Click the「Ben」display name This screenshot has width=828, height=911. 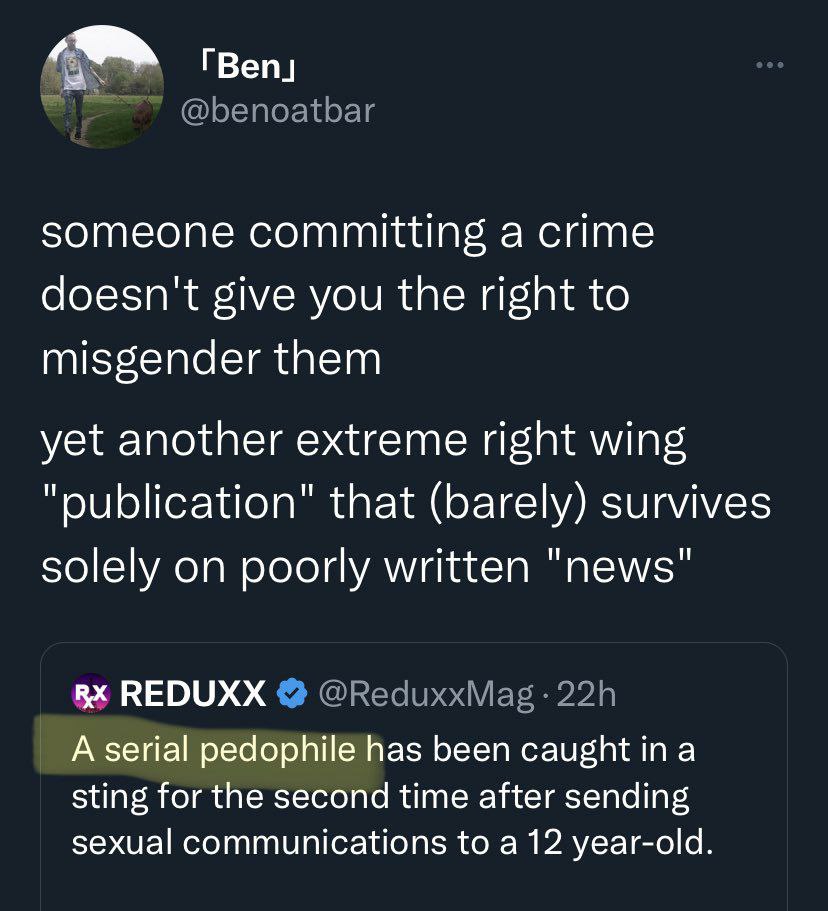coord(244,68)
